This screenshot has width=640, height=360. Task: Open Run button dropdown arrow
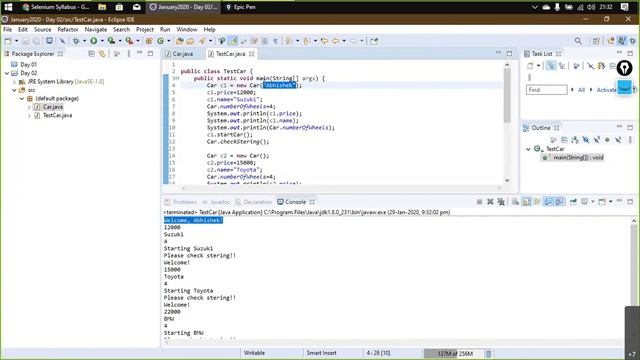click(x=102, y=41)
